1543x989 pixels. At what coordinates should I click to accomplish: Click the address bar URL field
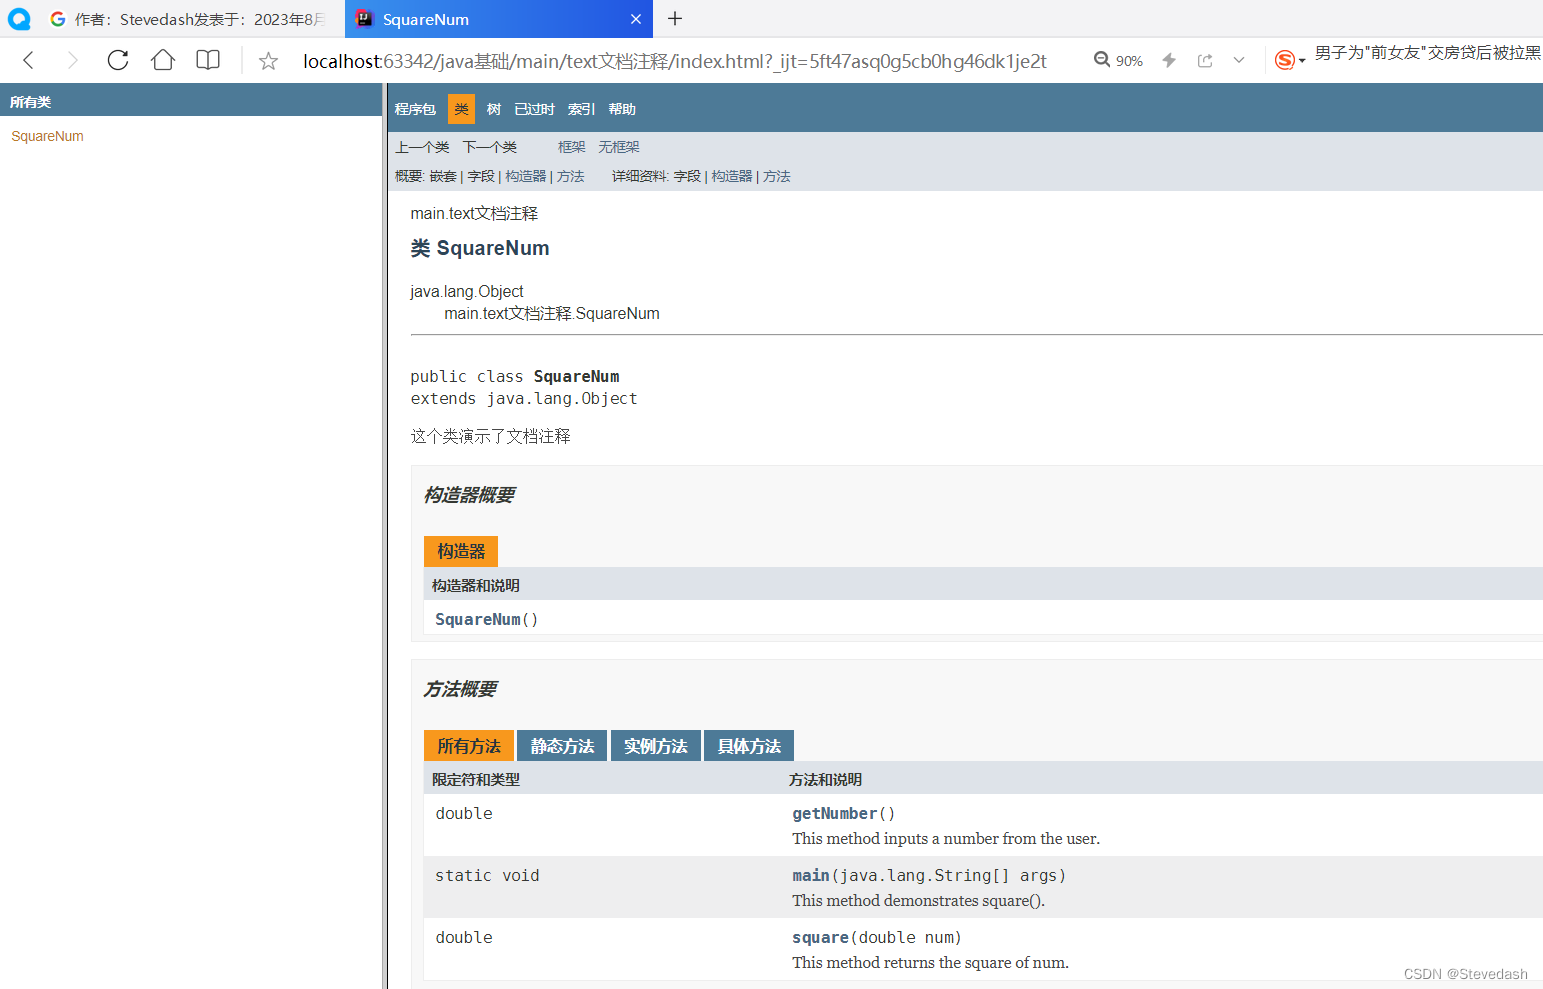pos(674,61)
